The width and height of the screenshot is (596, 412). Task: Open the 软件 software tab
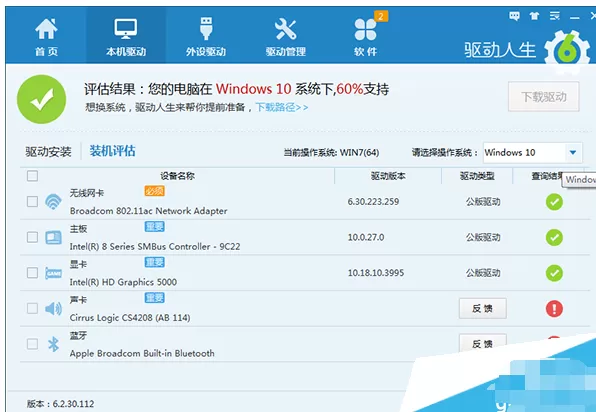[x=365, y=37]
